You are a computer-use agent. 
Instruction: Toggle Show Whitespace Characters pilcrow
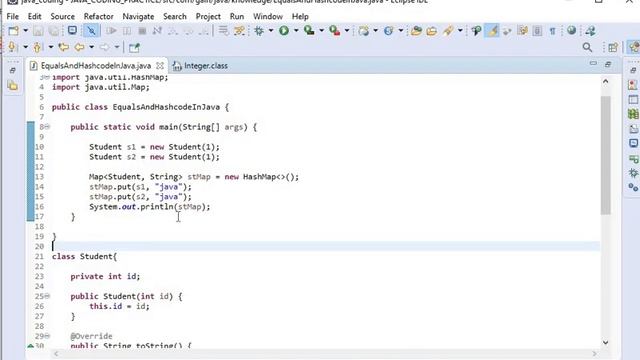(x=552, y=31)
